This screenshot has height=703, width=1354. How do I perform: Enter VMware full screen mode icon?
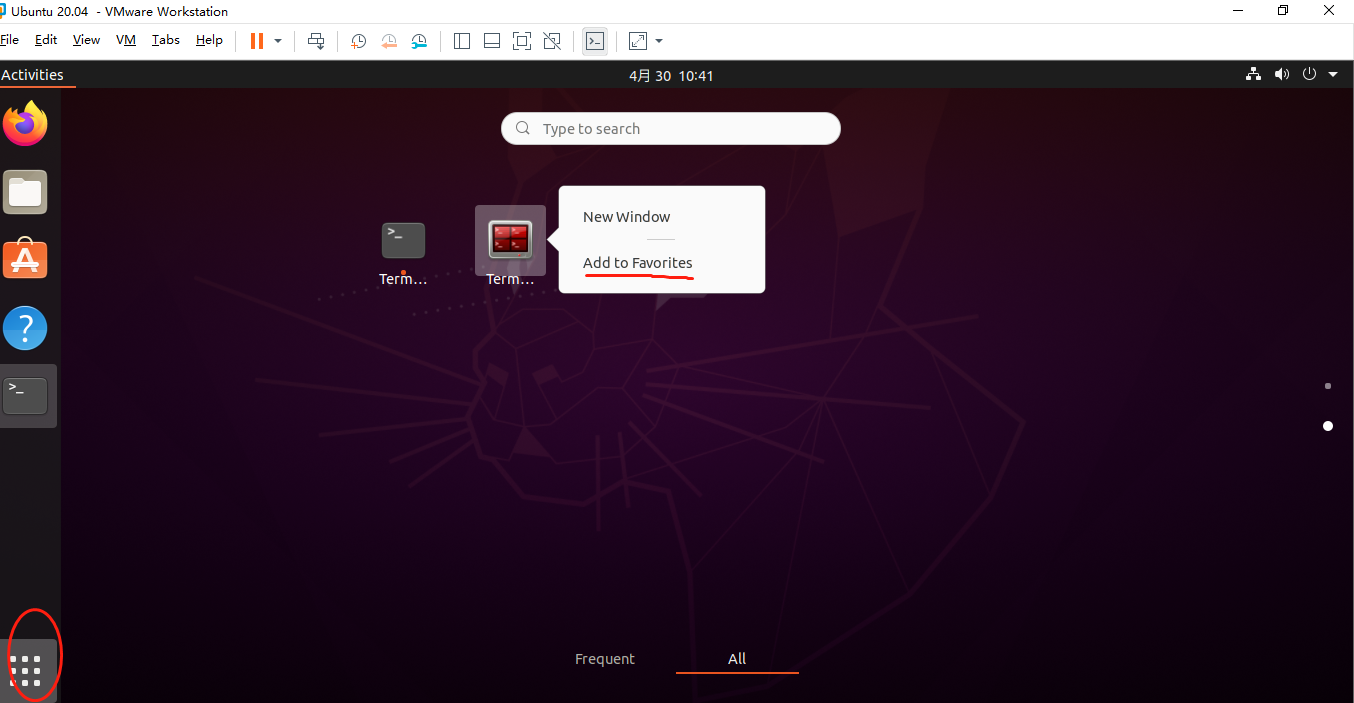(x=522, y=41)
